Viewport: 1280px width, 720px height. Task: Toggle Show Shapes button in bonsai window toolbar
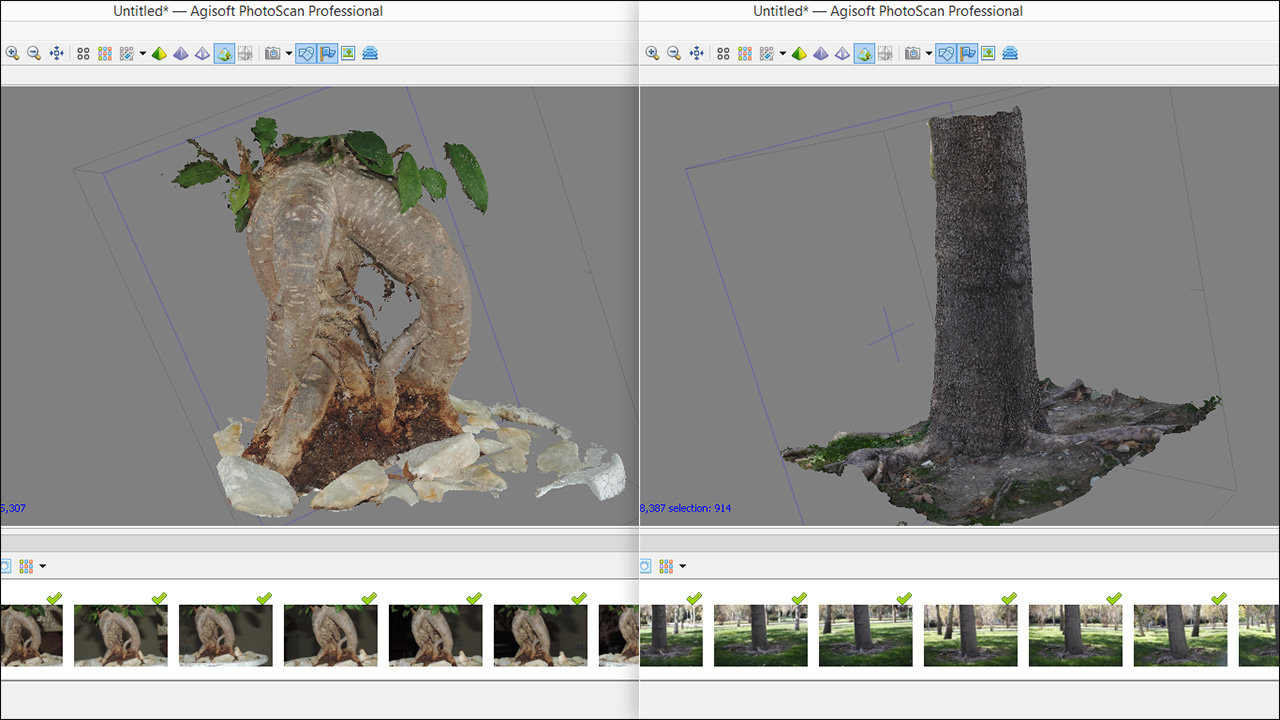coord(306,54)
